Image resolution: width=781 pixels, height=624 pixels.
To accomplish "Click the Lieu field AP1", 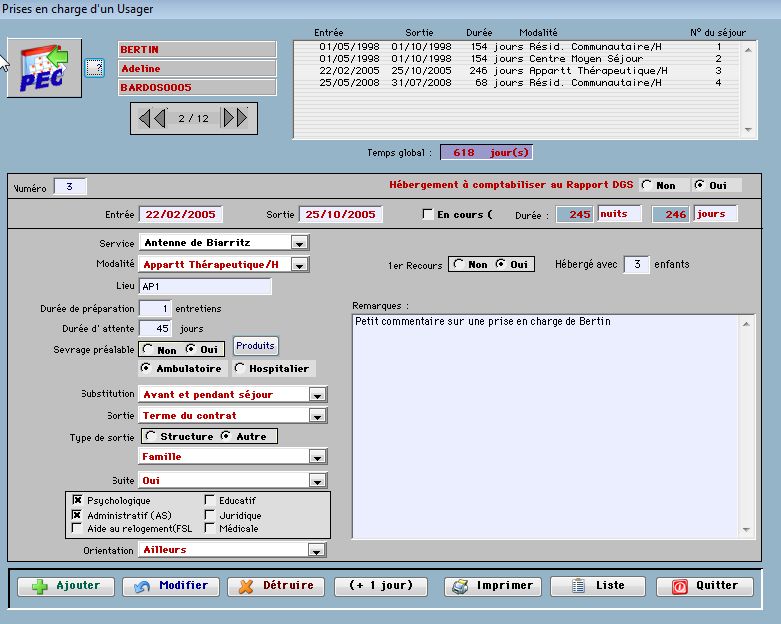I will (x=205, y=286).
